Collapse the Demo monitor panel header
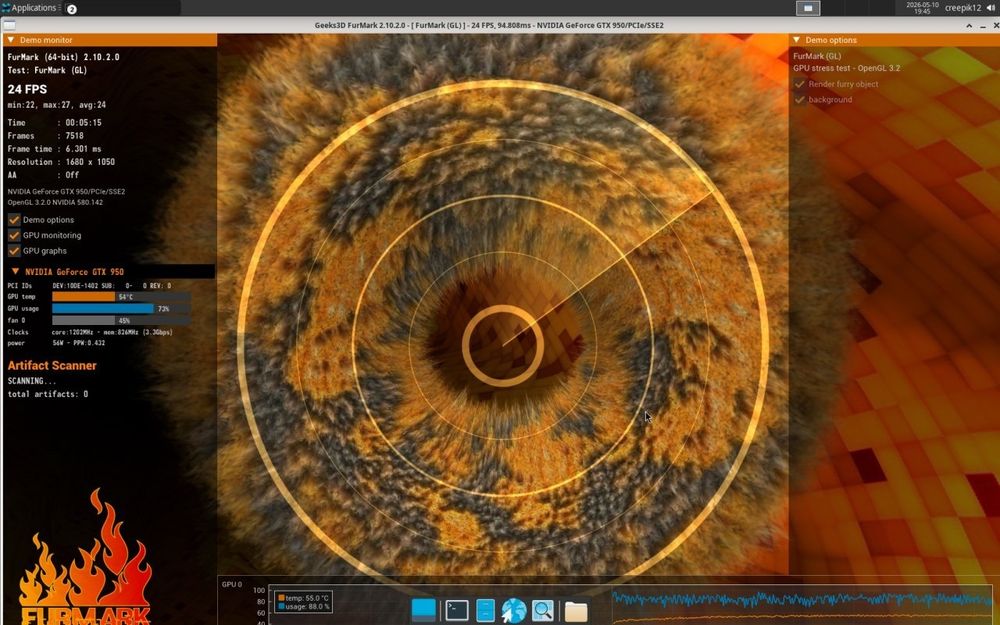This screenshot has width=1000, height=625. pos(110,40)
